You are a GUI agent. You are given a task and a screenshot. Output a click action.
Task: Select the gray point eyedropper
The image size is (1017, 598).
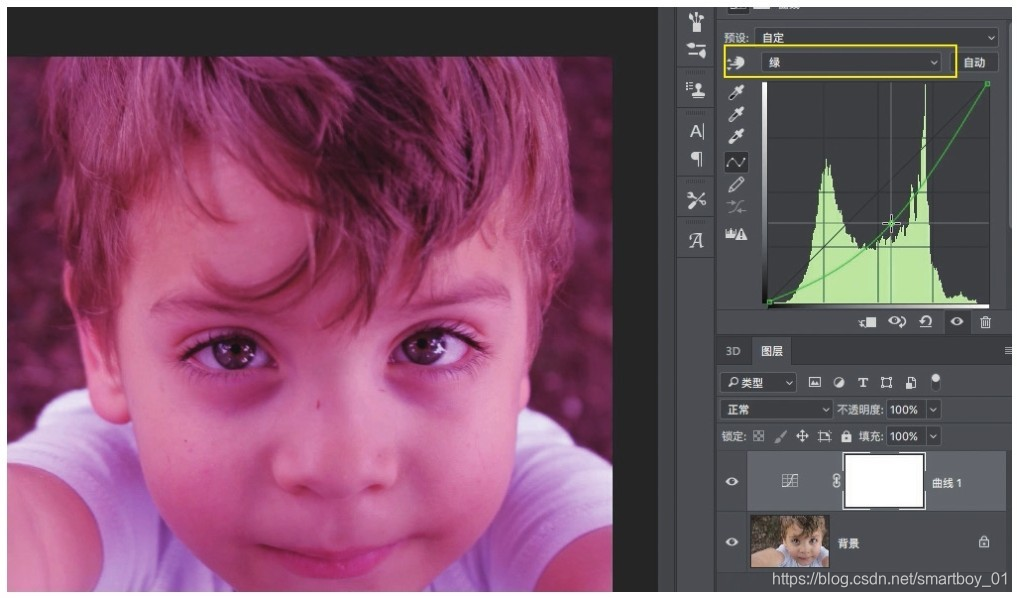(736, 114)
